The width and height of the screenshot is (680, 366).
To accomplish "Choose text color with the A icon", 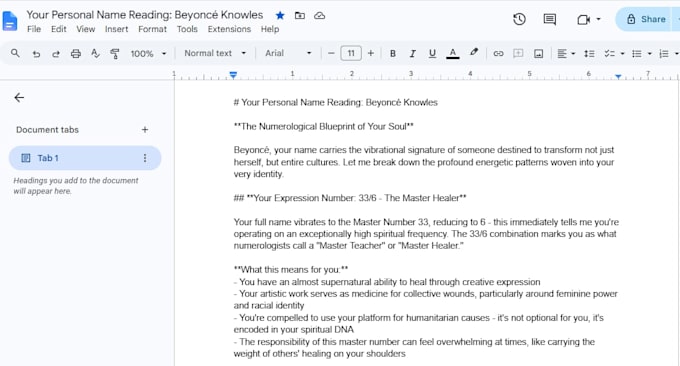I will point(452,53).
